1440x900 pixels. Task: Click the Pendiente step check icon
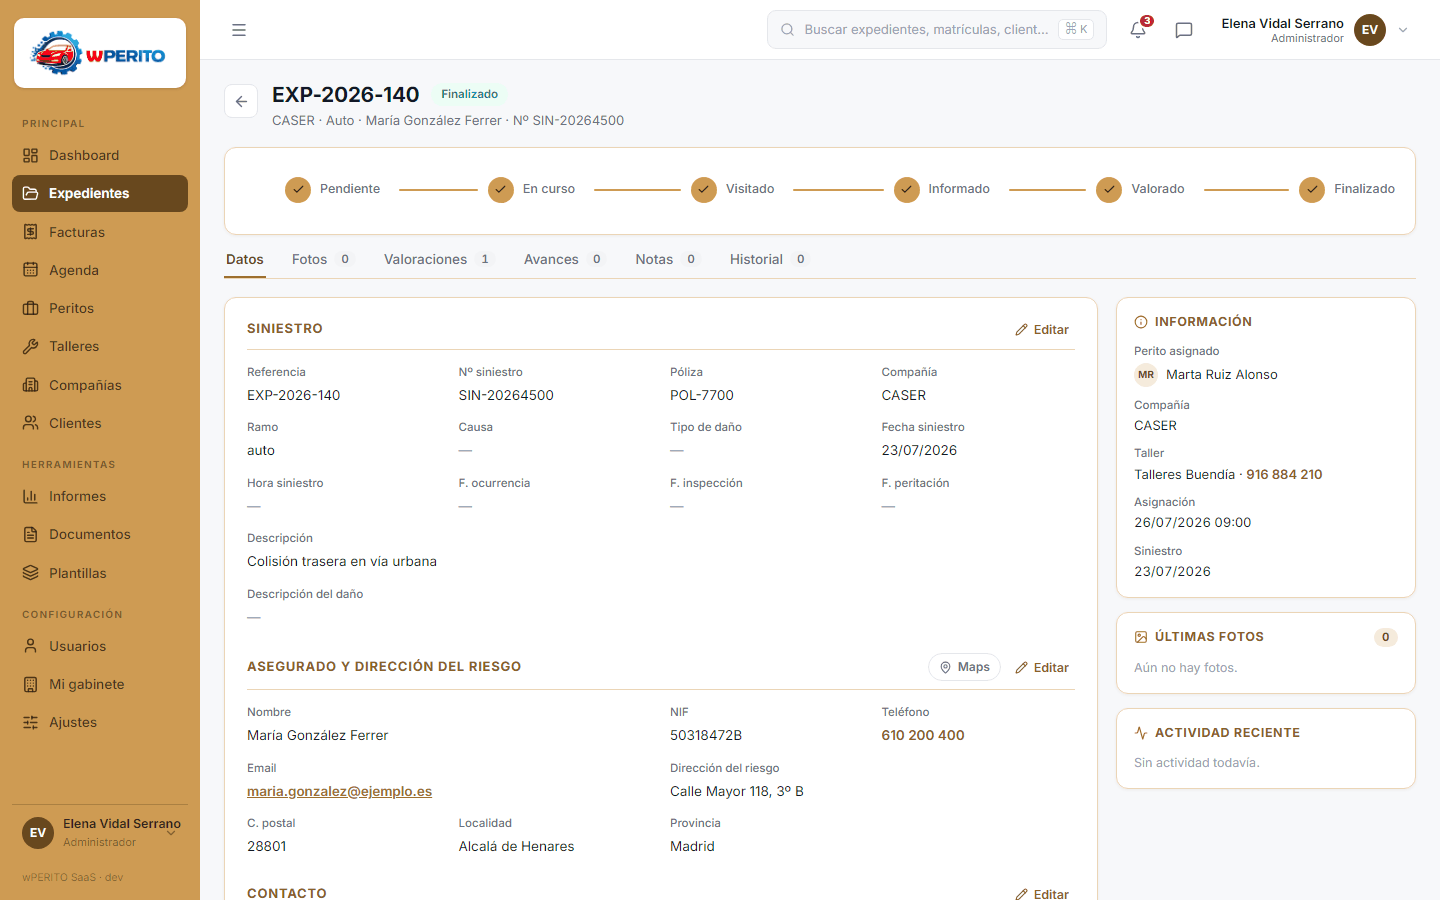pos(298,189)
